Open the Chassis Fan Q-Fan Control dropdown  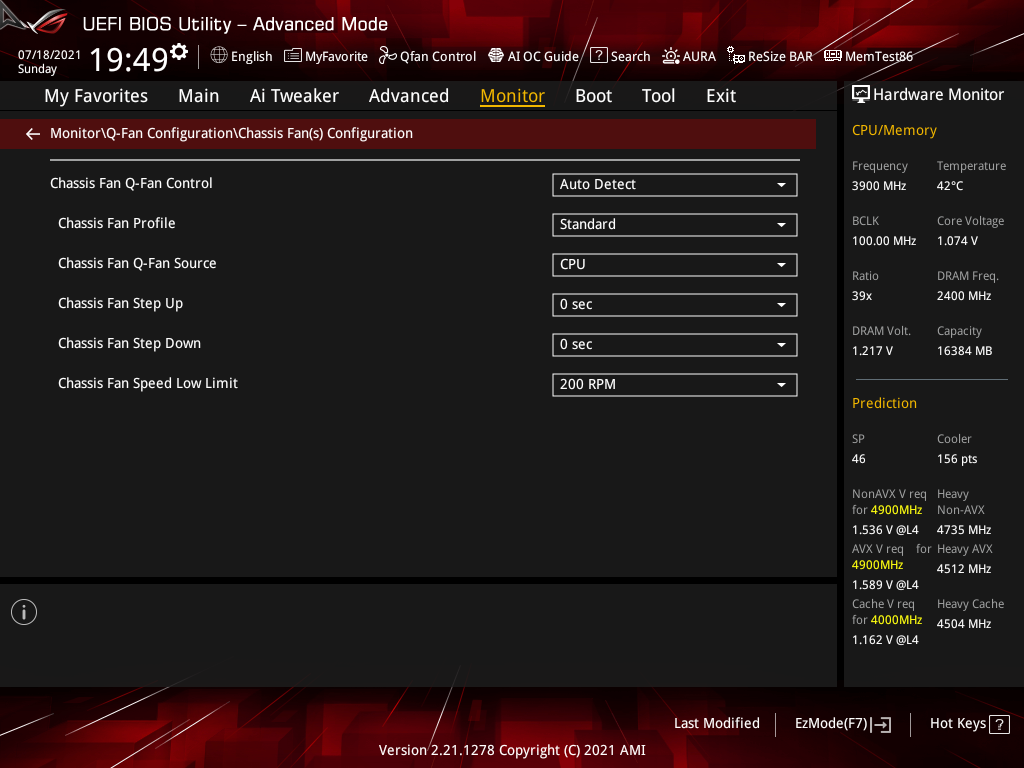674,184
